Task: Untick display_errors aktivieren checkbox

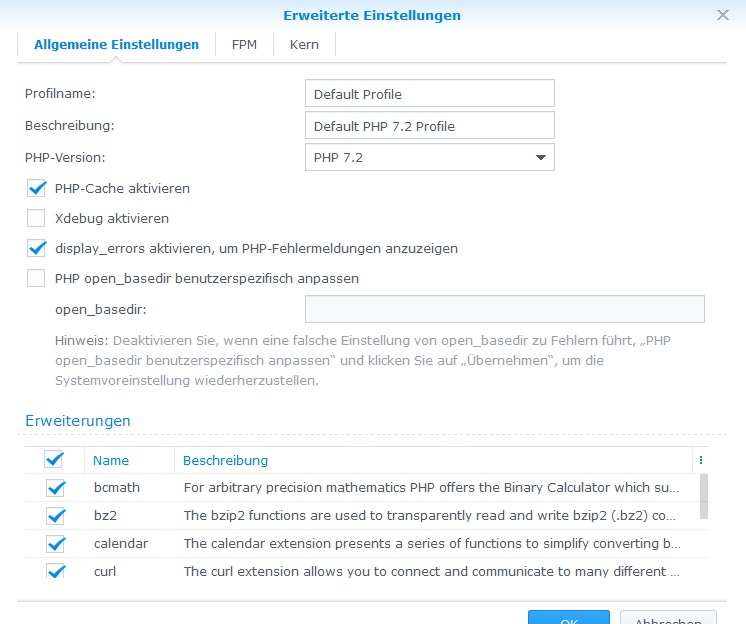Action: [x=37, y=248]
